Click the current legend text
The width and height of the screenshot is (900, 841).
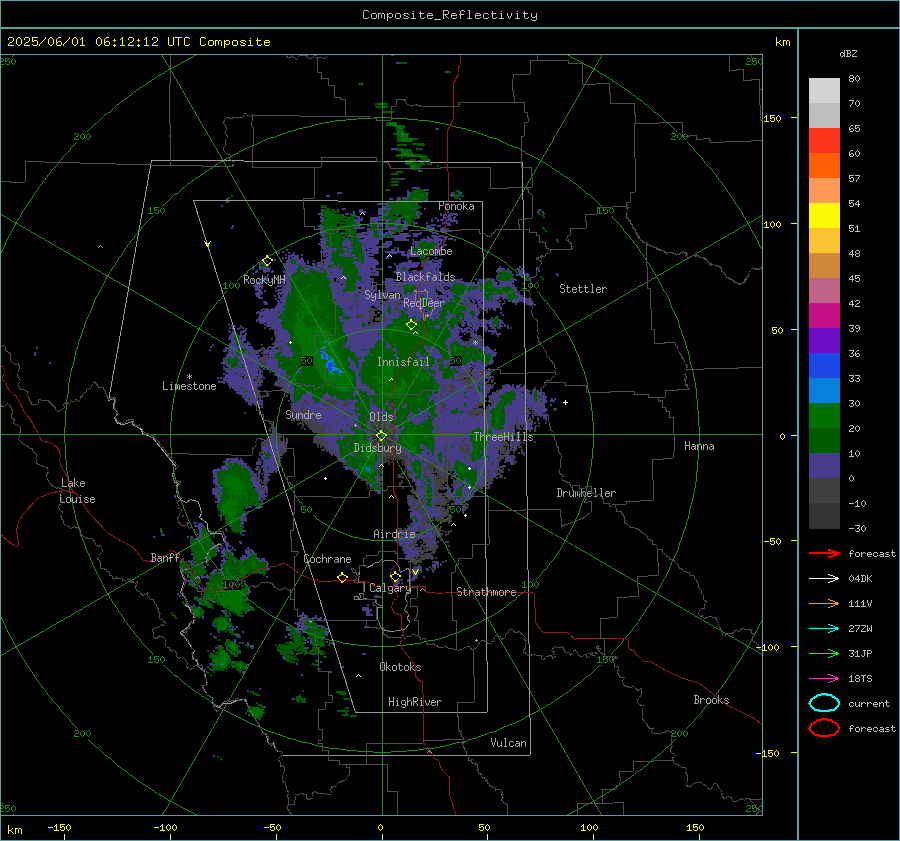tap(869, 703)
